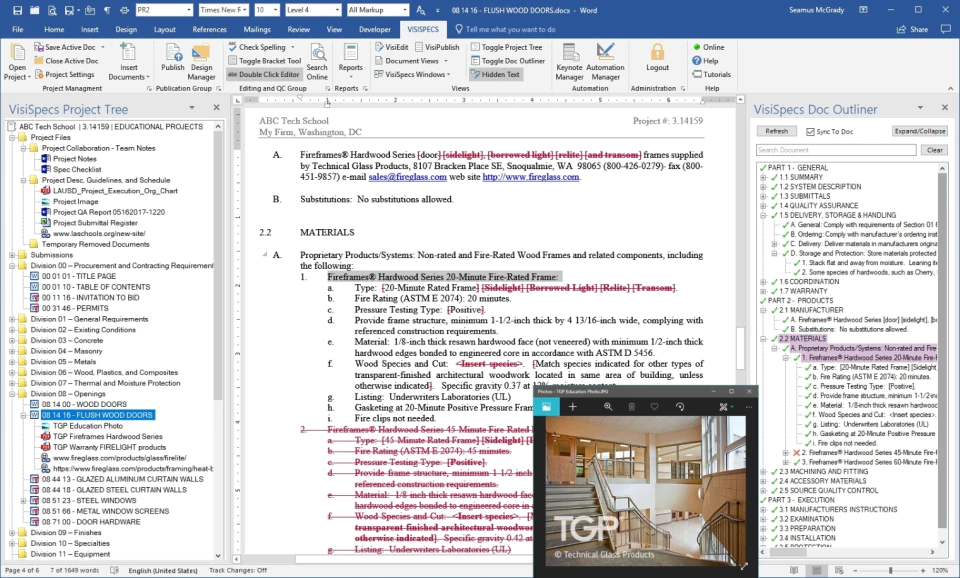Toggle the checkmark for 1.7 WARRANTY
The height and width of the screenshot is (578, 960).
pyautogui.click(x=774, y=291)
